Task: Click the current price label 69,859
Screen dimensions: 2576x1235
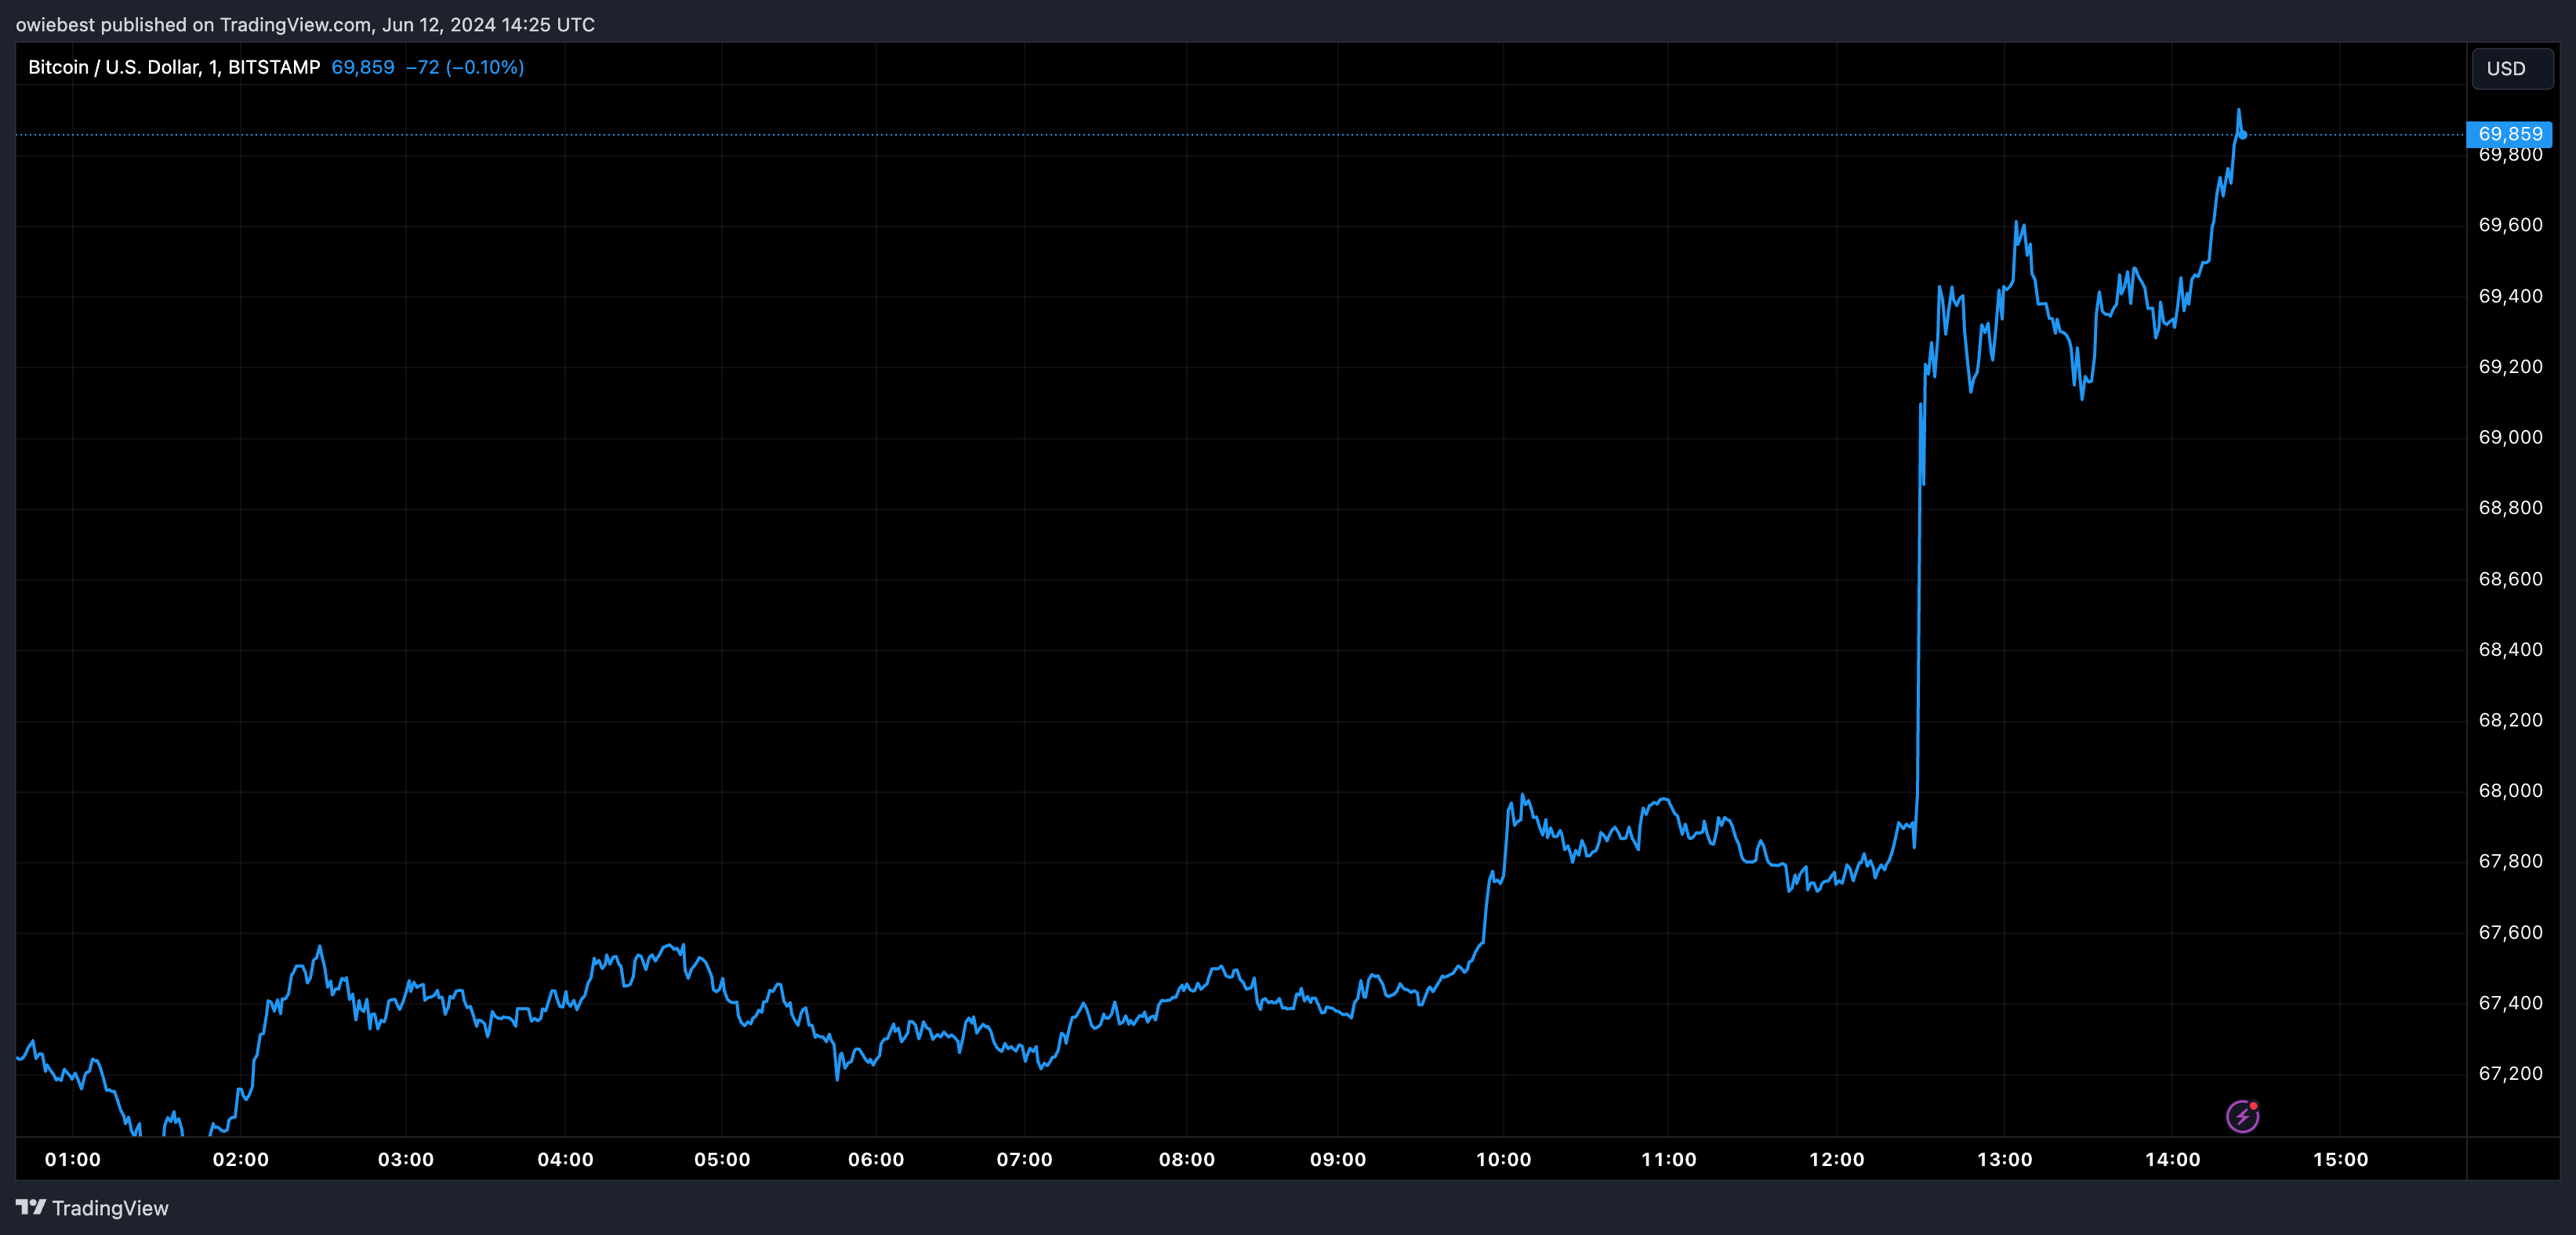Action: (x=2510, y=134)
